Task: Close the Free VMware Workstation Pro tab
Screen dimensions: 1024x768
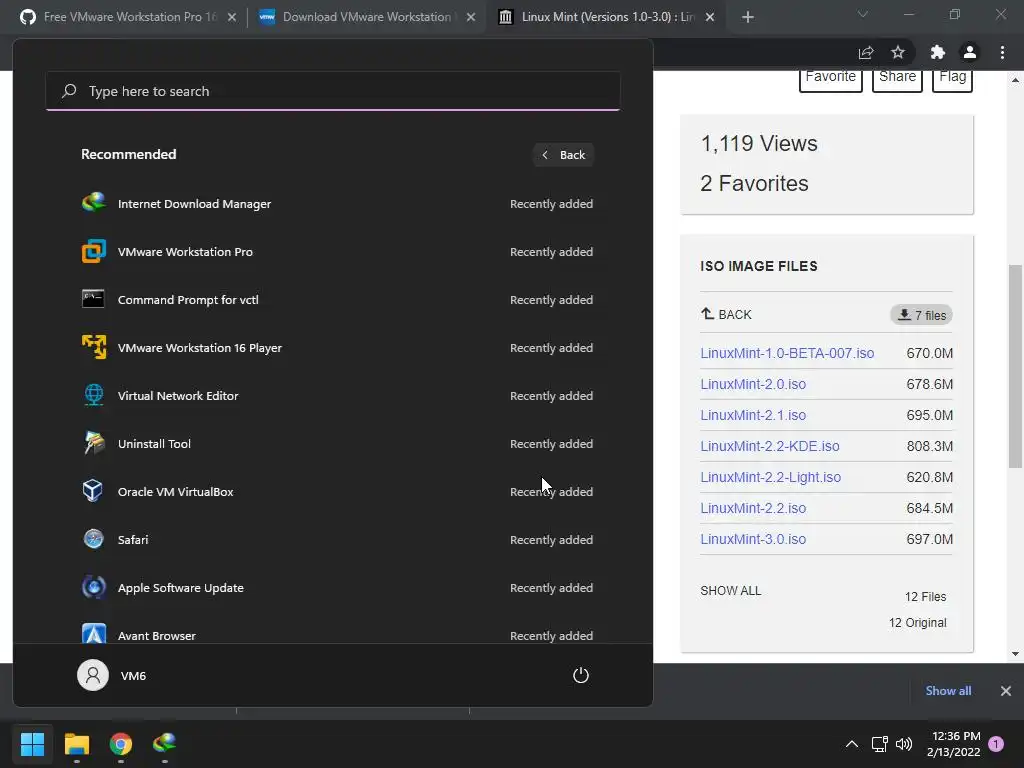Action: pyautogui.click(x=232, y=18)
